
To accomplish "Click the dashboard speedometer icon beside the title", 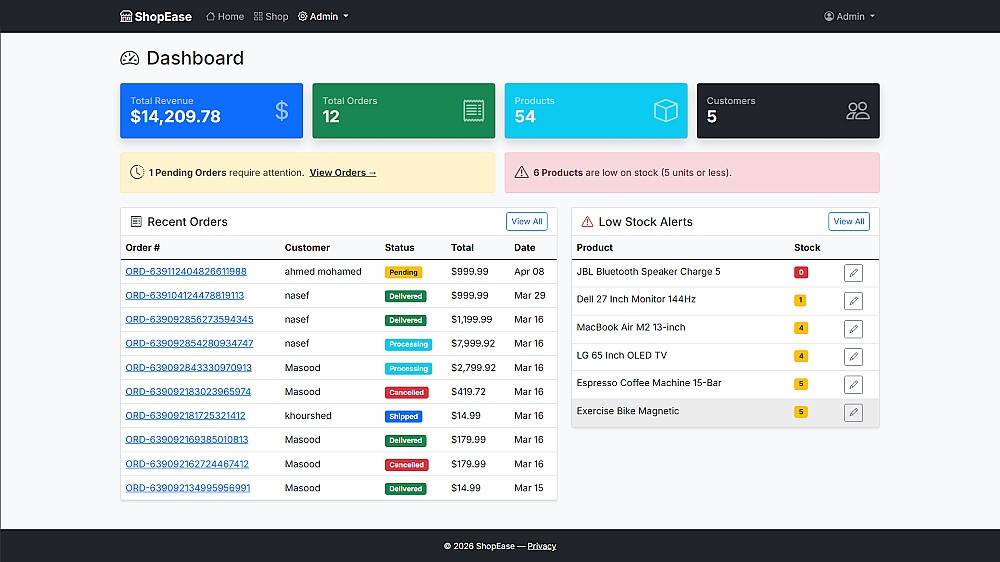I will 129,59.
